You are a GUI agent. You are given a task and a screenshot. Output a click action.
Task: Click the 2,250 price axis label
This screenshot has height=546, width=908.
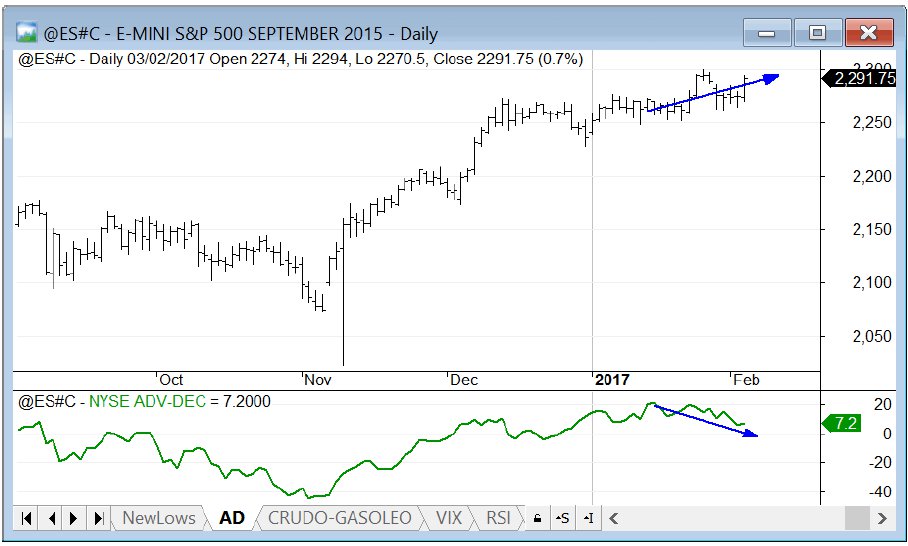[872, 123]
